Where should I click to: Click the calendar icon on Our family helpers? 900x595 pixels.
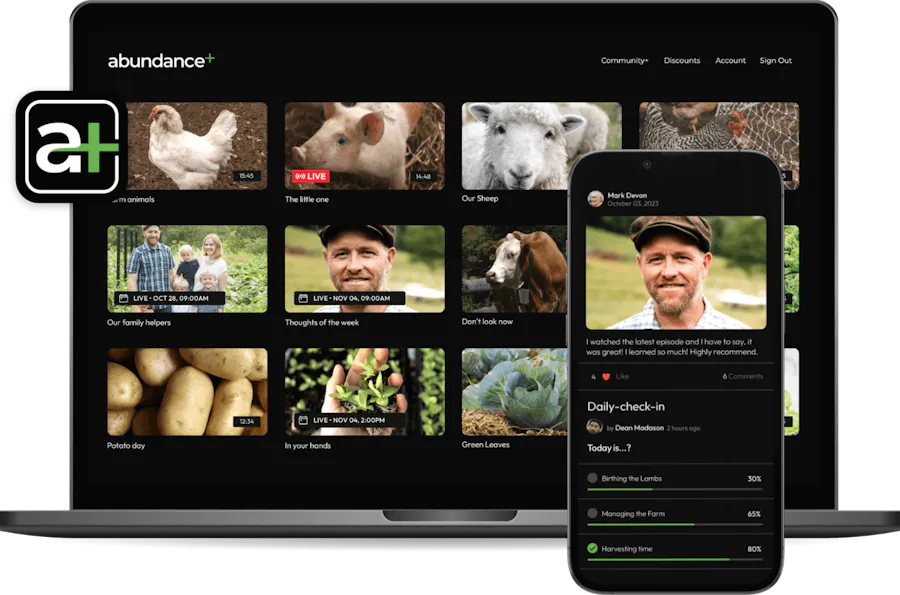pyautogui.click(x=123, y=295)
